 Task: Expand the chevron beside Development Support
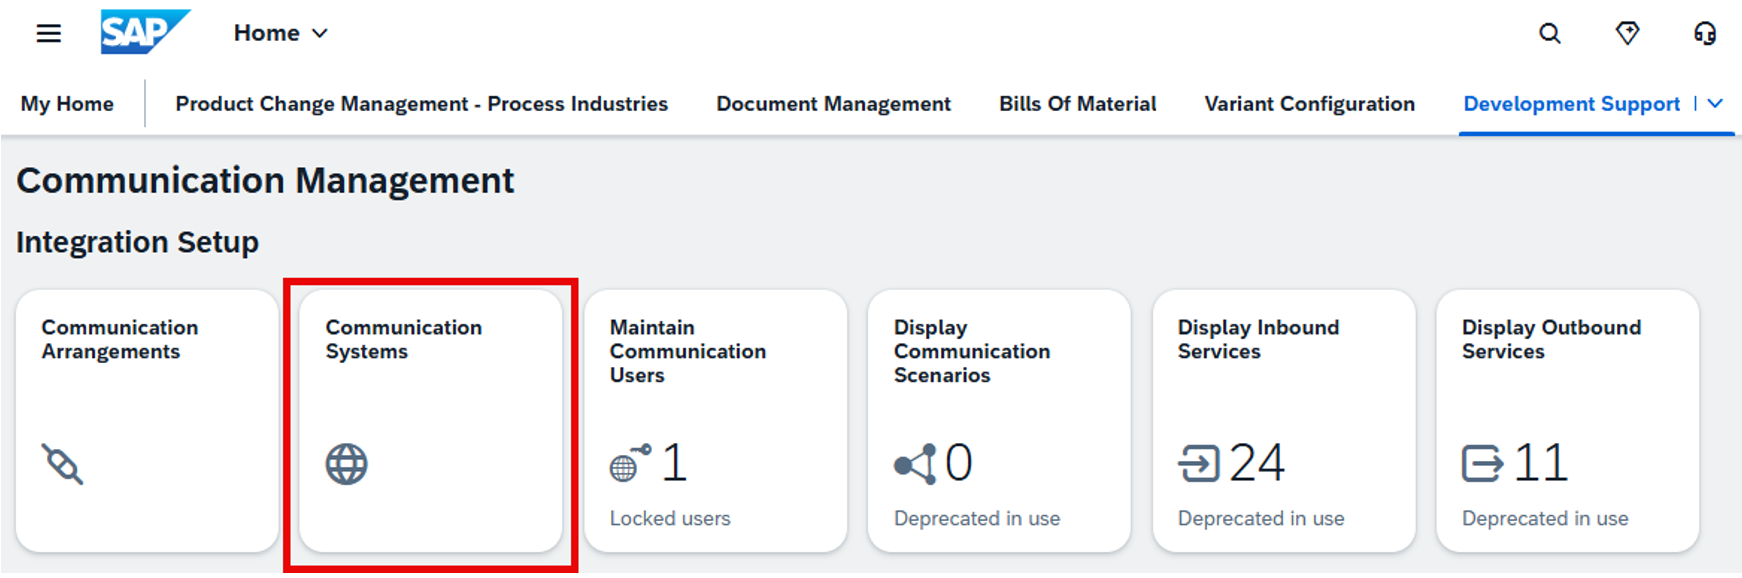tap(1715, 103)
